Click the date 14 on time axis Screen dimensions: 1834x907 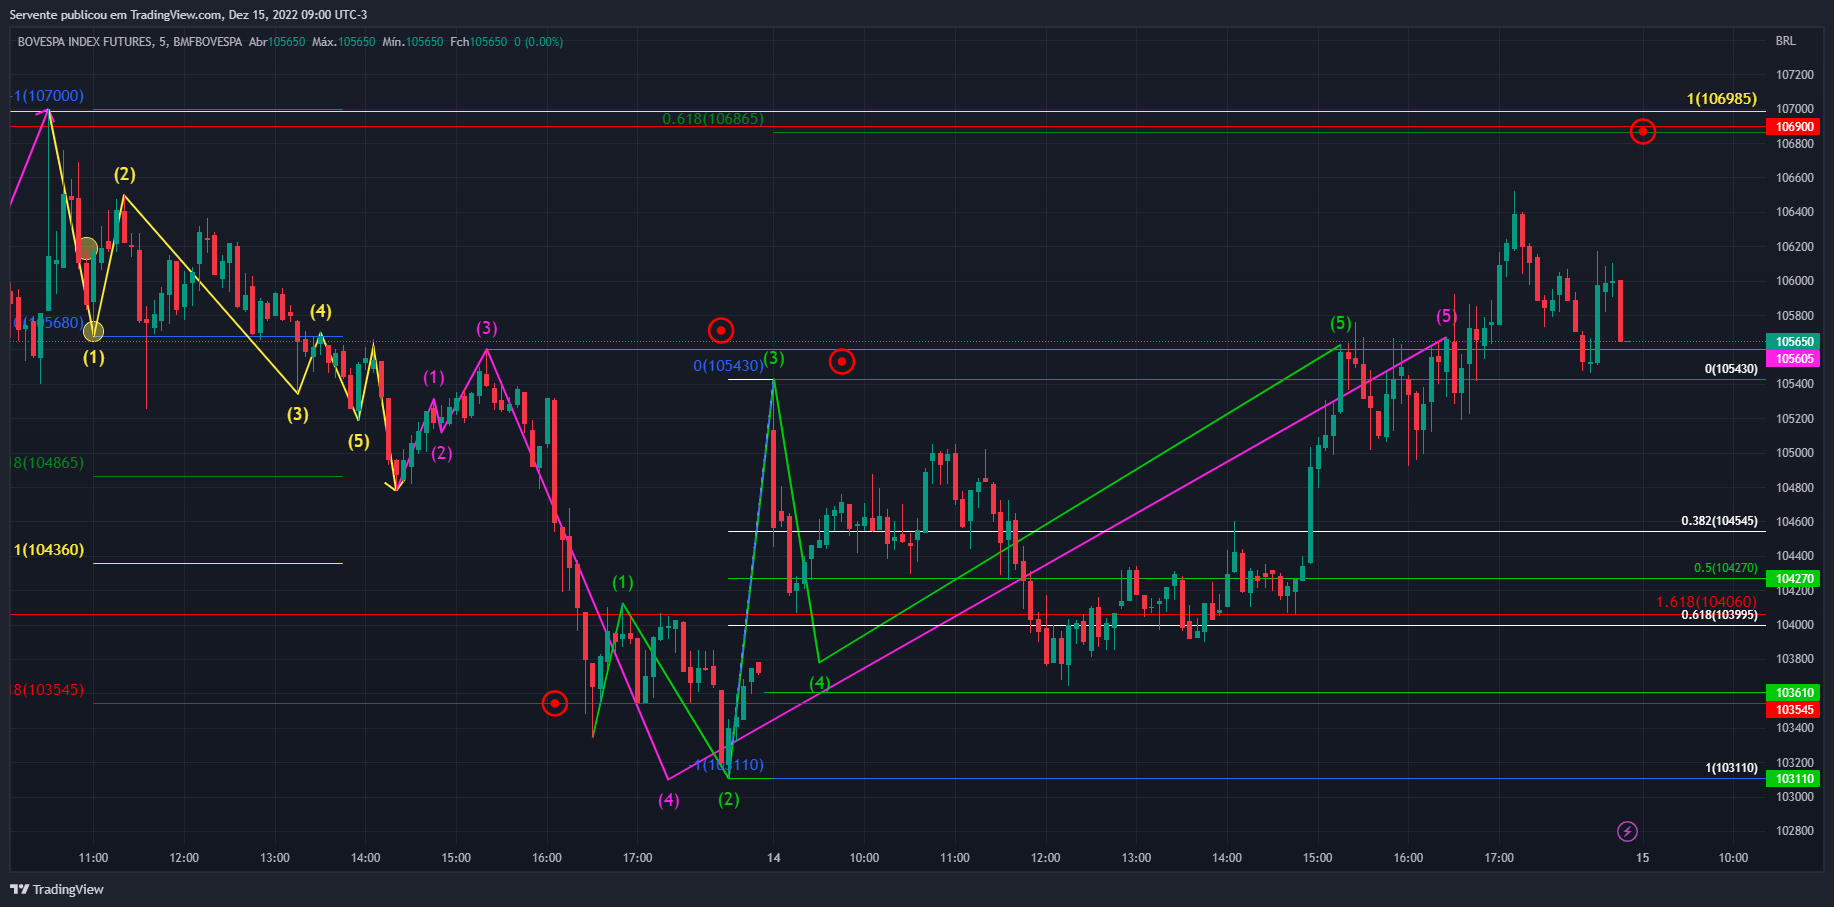773,857
